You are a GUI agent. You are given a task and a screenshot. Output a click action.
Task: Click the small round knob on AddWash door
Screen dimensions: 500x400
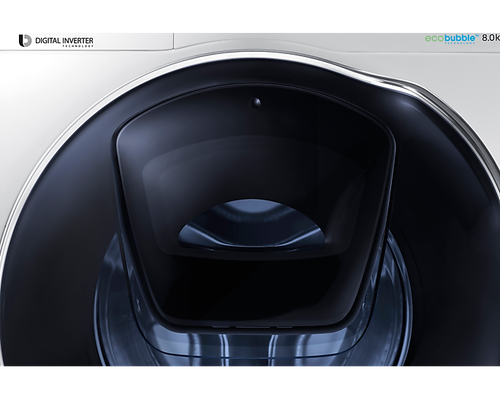pos(255,103)
